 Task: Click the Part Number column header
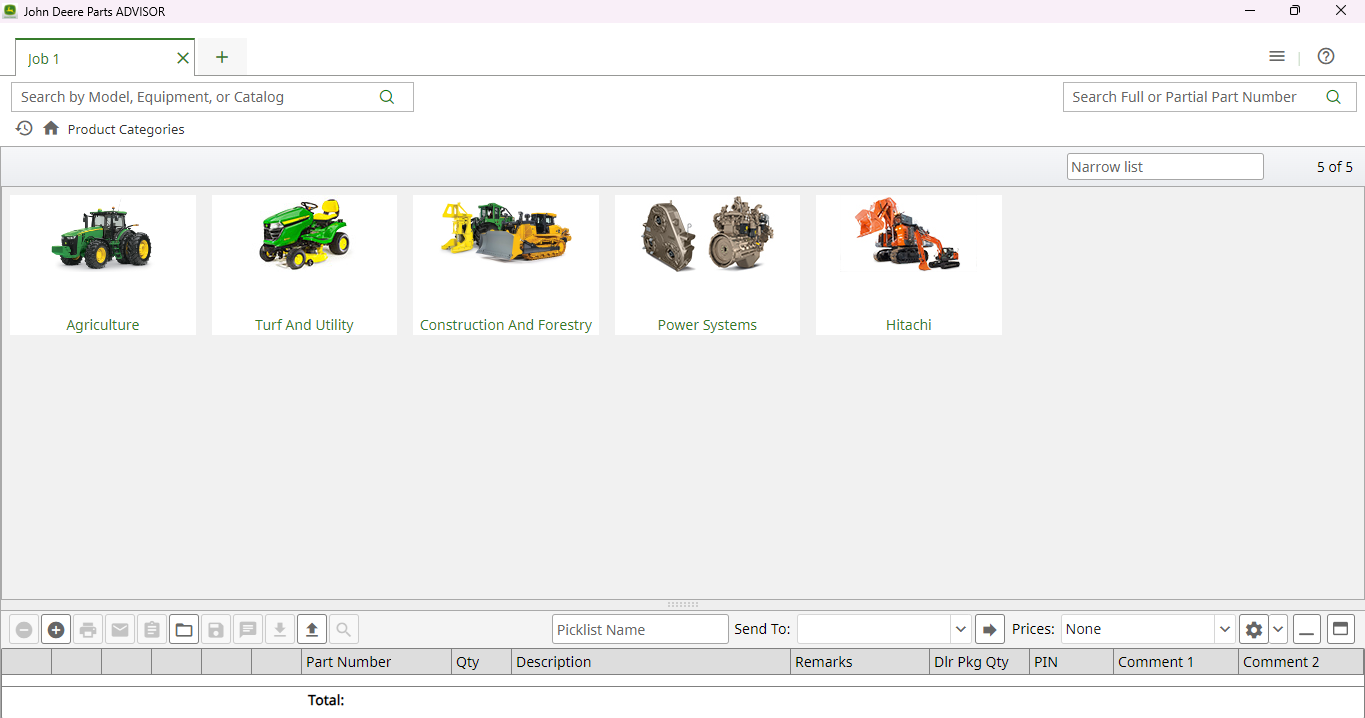tap(376, 662)
